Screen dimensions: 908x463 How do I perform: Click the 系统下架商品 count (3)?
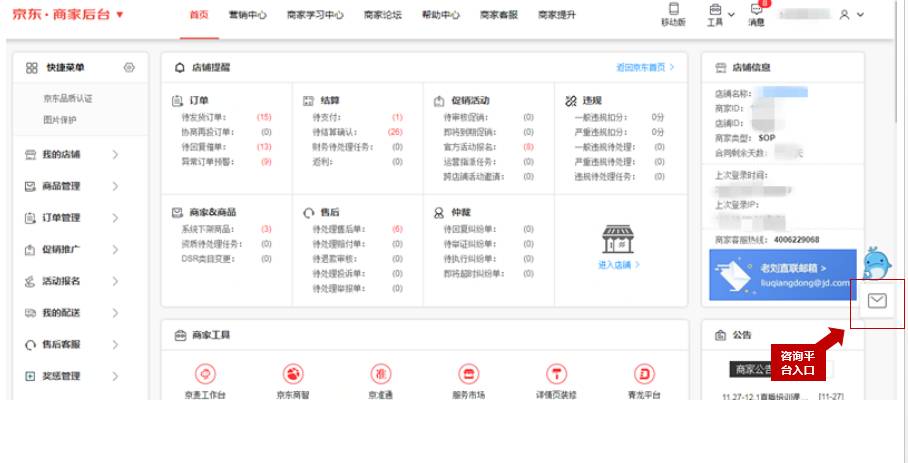tap(266, 229)
